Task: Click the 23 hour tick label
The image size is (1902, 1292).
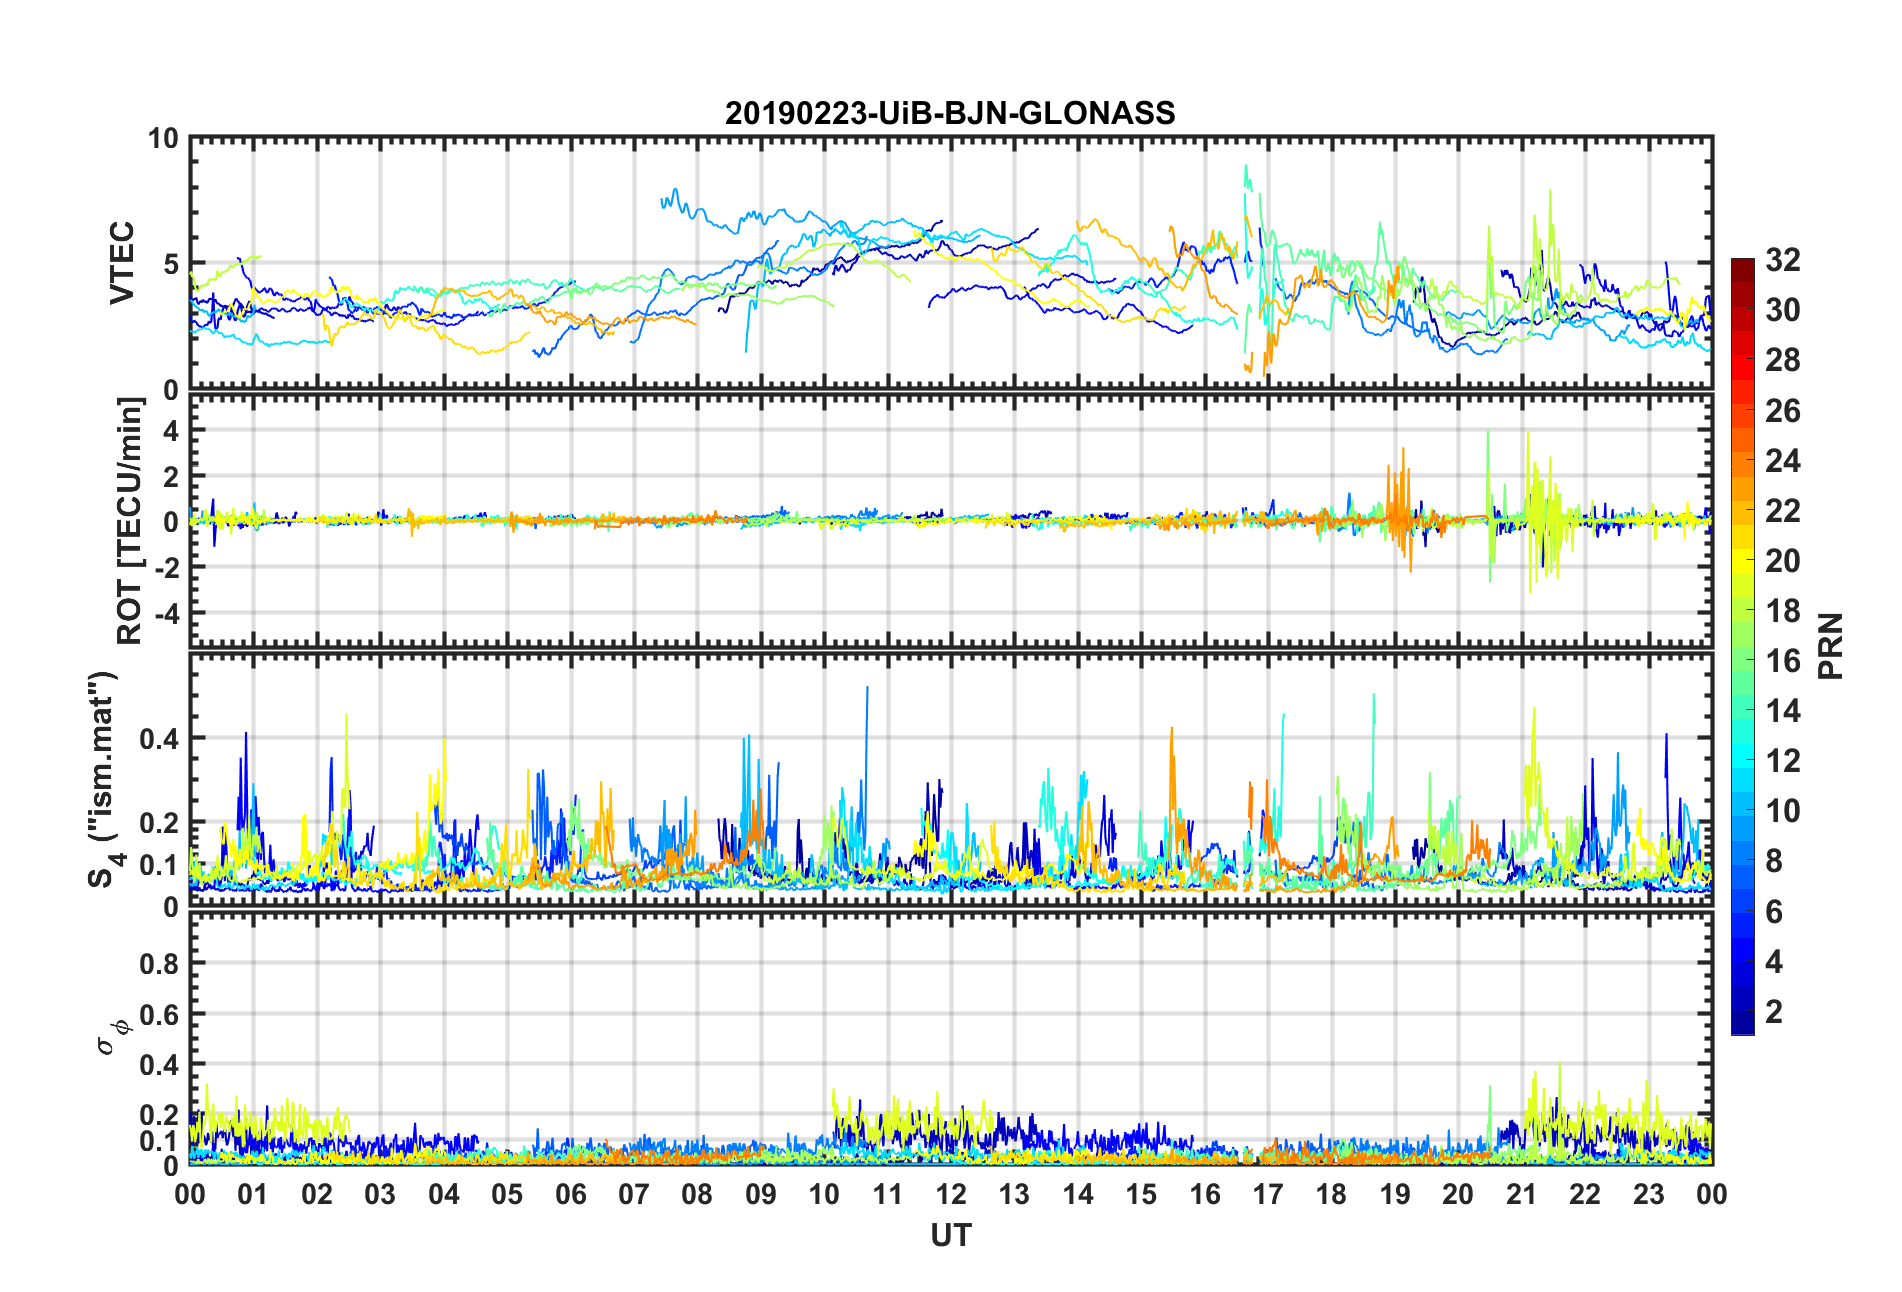Action: pyautogui.click(x=1648, y=1194)
